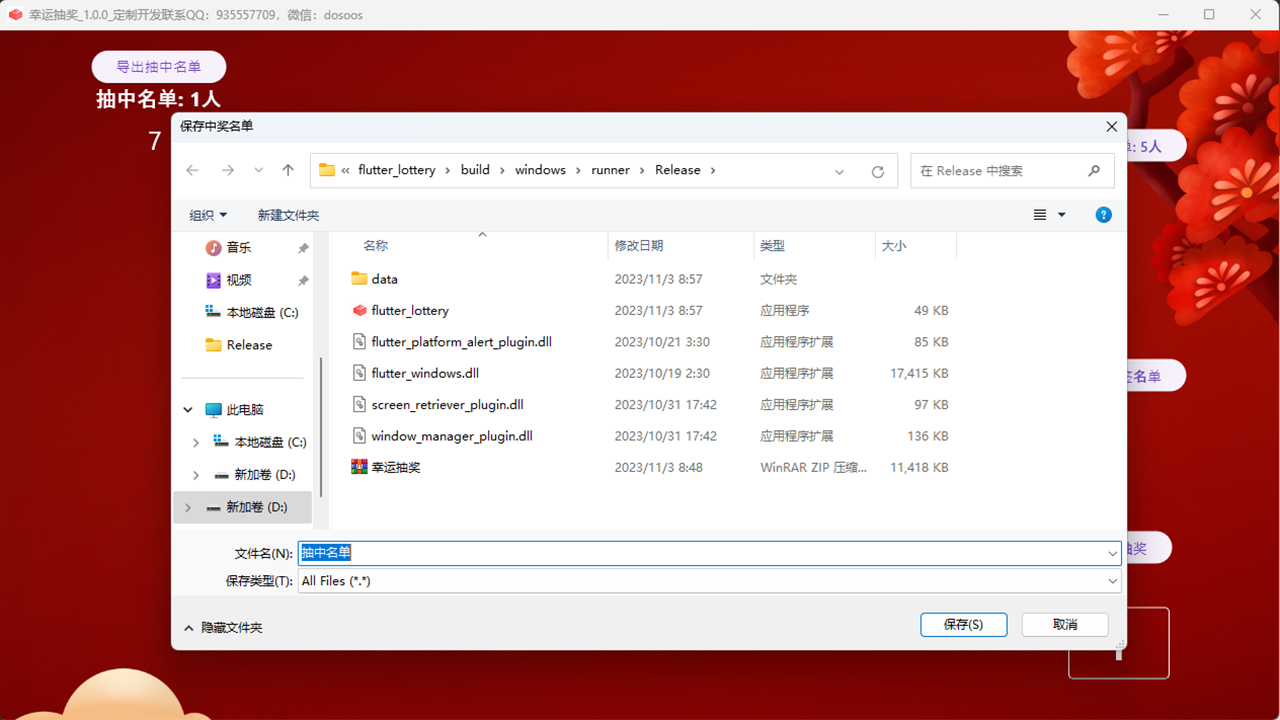Open the 组织 dropdown menu
Viewport: 1280px width, 720px height.
208,214
